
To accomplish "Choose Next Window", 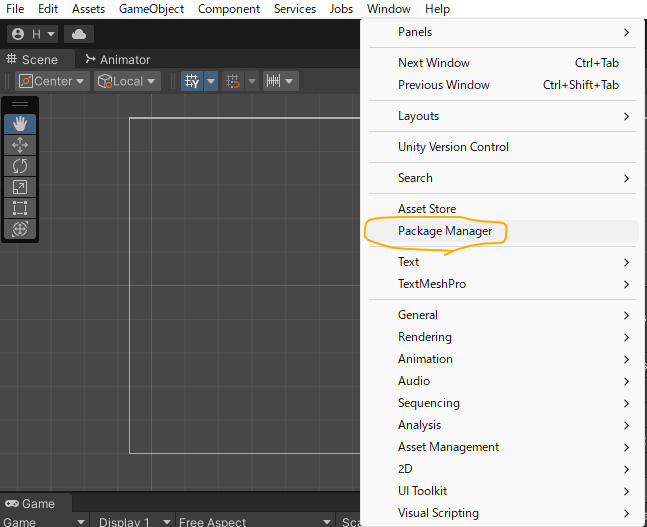I will tap(502, 63).
